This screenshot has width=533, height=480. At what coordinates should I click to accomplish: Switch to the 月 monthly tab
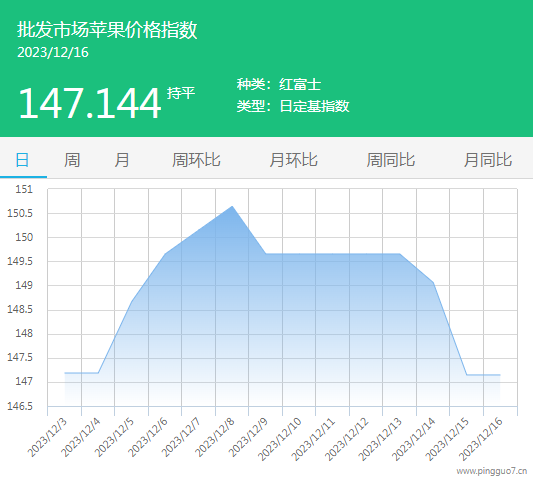coord(122,160)
